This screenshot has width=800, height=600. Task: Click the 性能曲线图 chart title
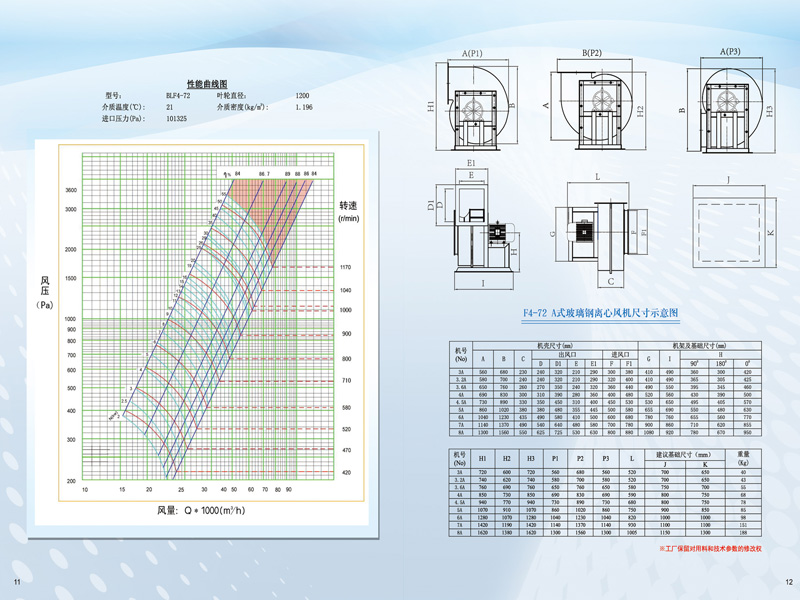point(207,84)
